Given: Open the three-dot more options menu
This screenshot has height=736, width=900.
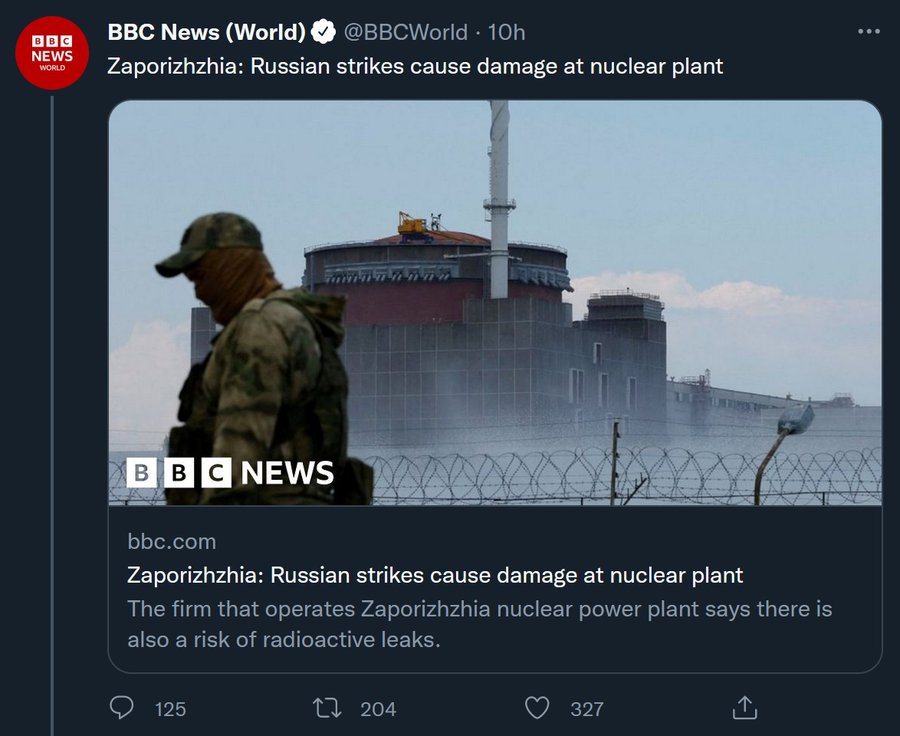Looking at the screenshot, I should (869, 32).
